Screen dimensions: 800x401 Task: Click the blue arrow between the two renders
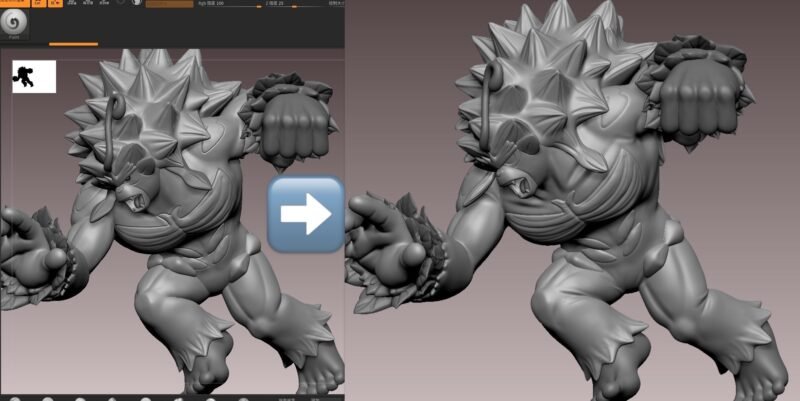tap(305, 212)
